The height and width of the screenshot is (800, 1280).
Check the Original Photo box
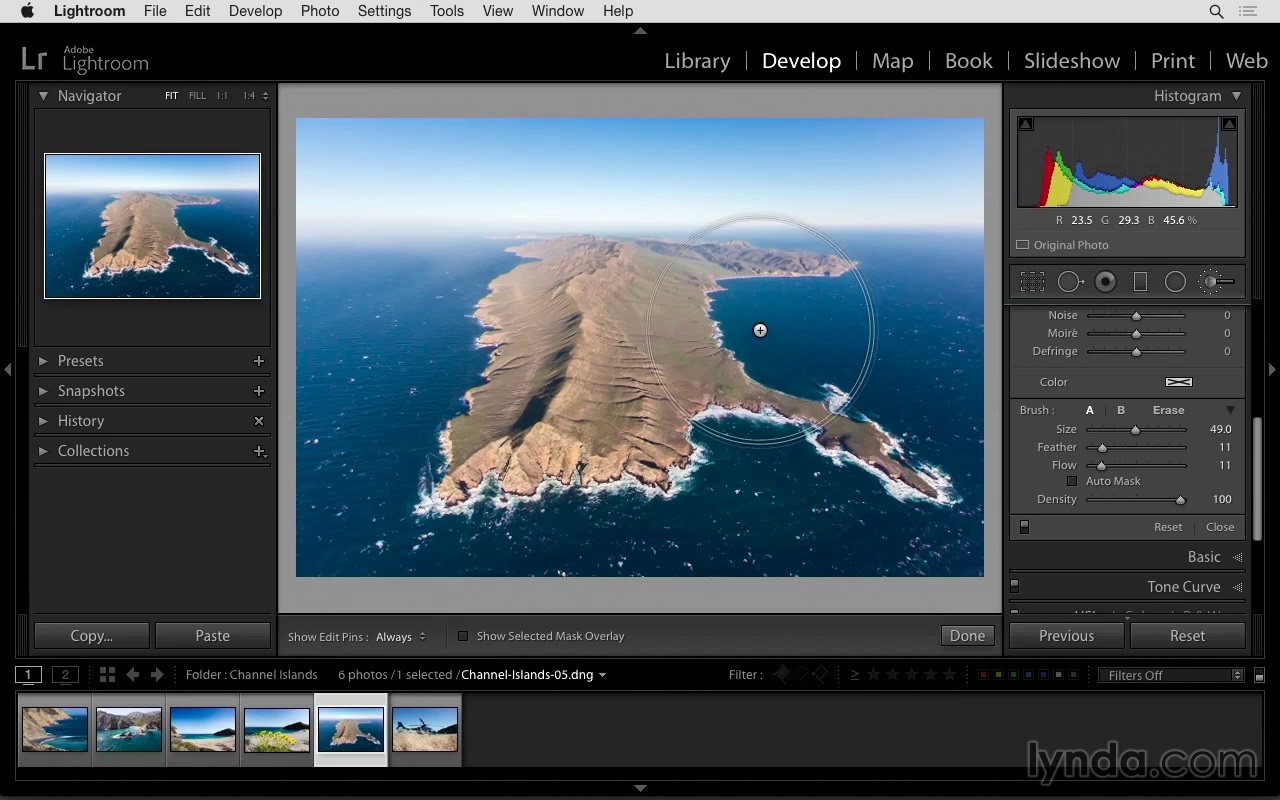pyautogui.click(x=1022, y=245)
